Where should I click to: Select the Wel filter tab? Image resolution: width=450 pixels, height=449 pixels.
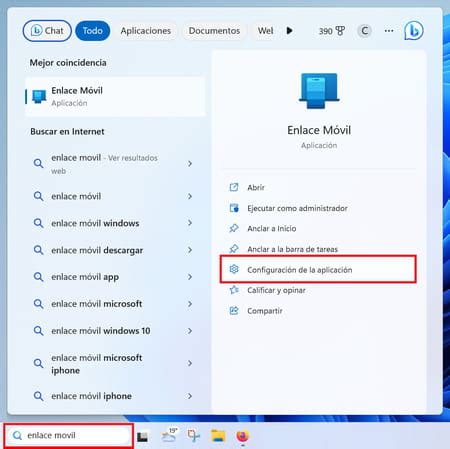pos(265,31)
